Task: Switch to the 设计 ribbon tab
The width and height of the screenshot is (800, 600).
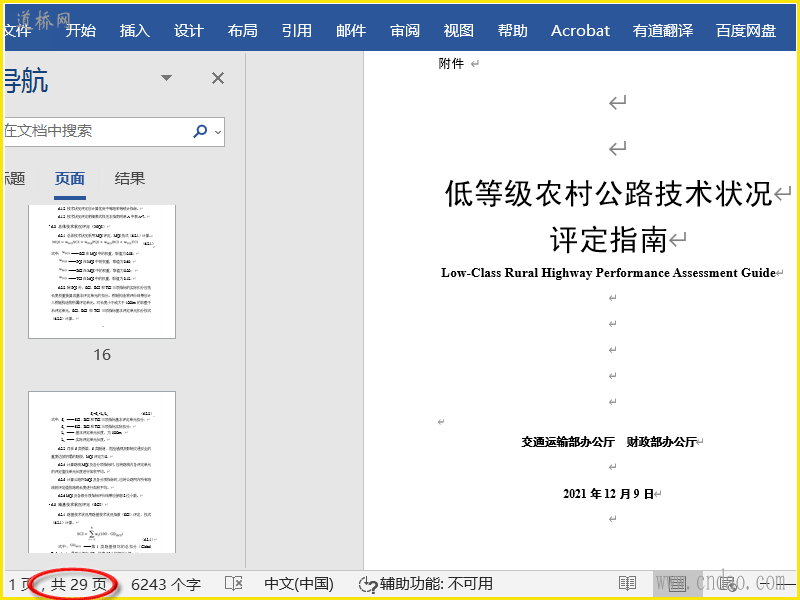Action: coord(189,31)
